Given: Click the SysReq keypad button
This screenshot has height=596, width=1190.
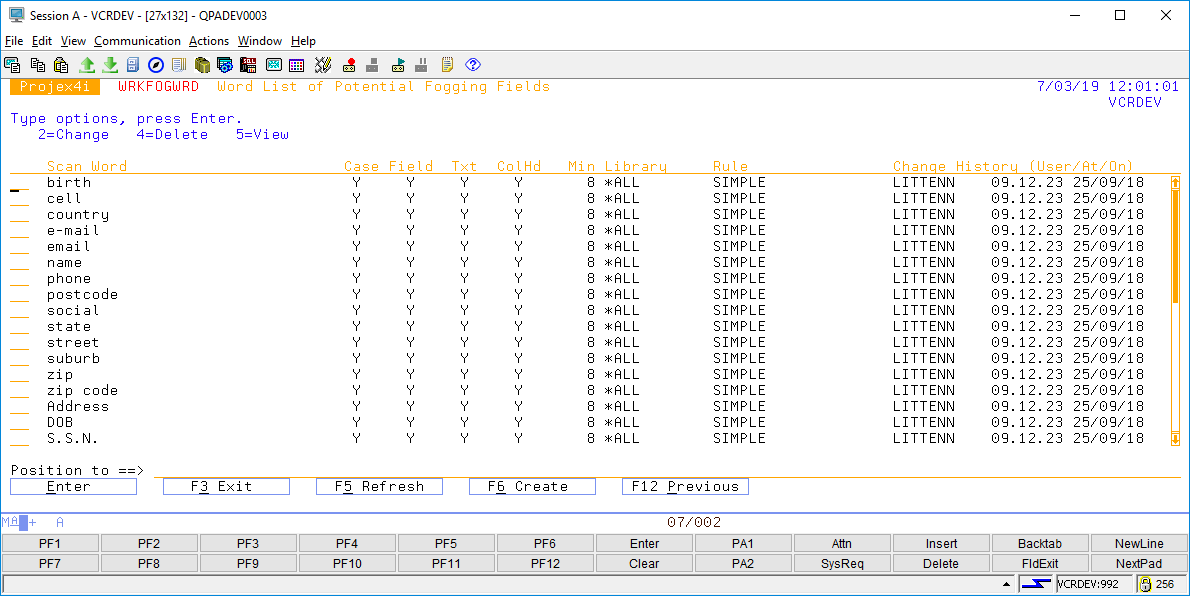Looking at the screenshot, I should click(x=842, y=563).
